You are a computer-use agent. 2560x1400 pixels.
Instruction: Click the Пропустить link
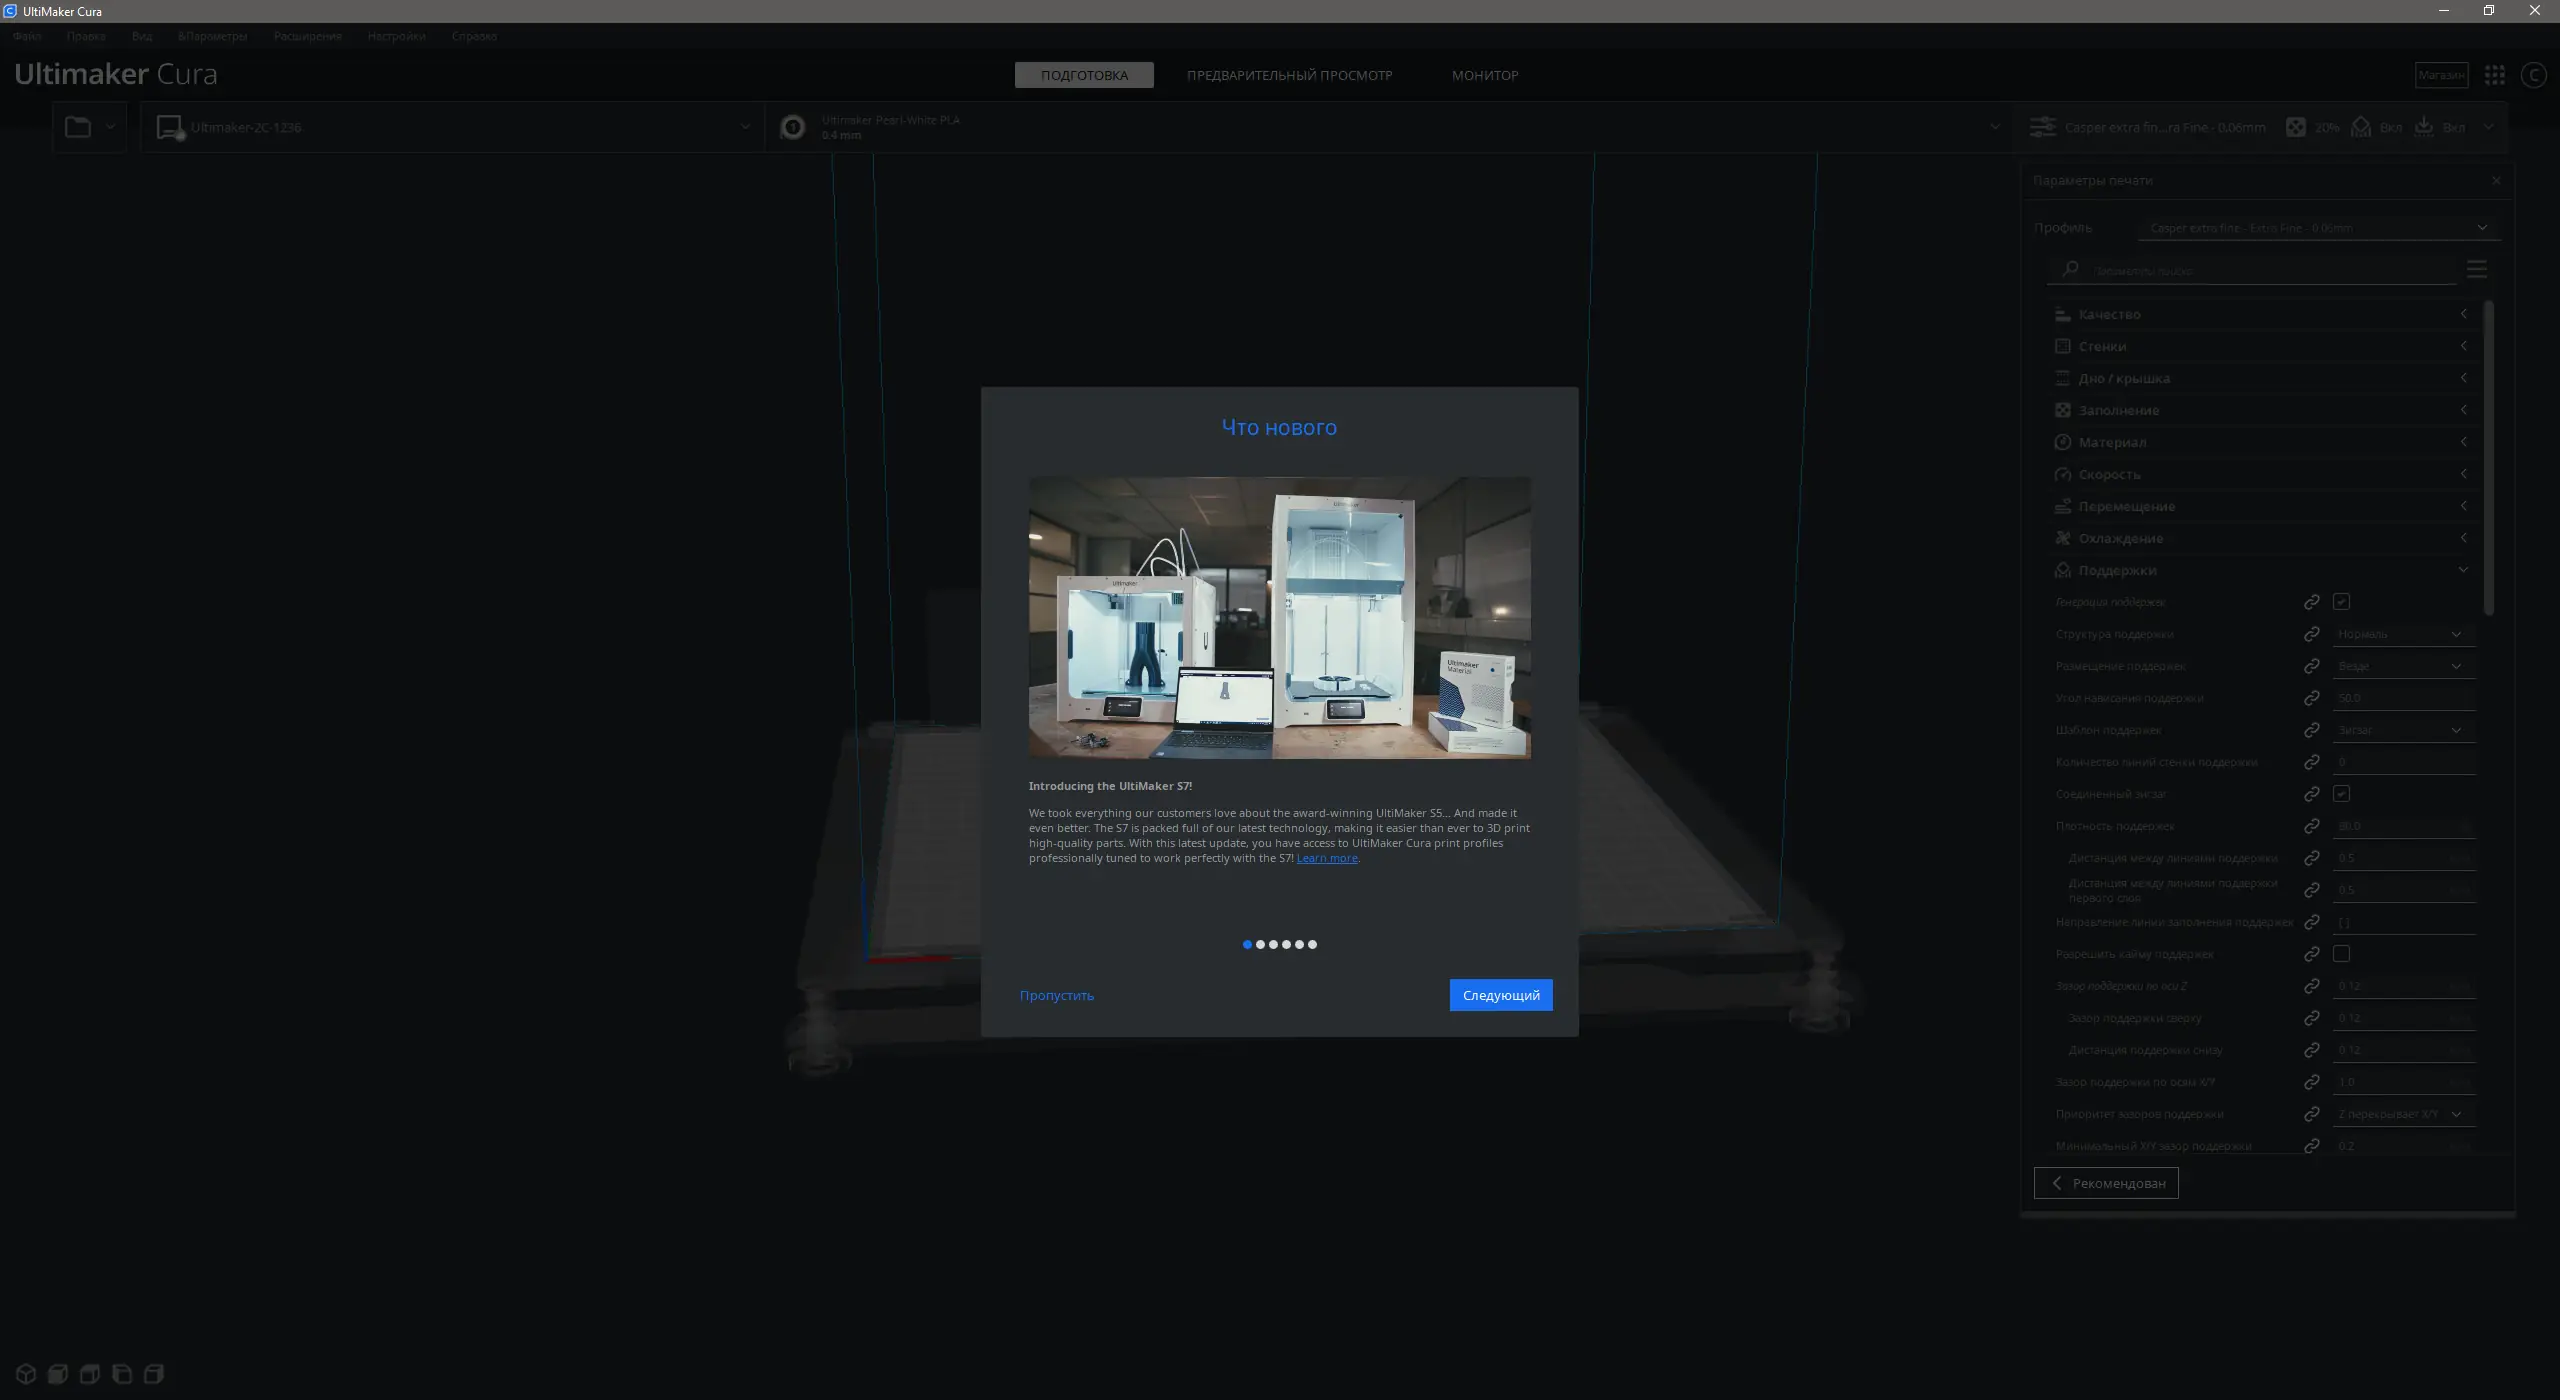(x=1056, y=995)
